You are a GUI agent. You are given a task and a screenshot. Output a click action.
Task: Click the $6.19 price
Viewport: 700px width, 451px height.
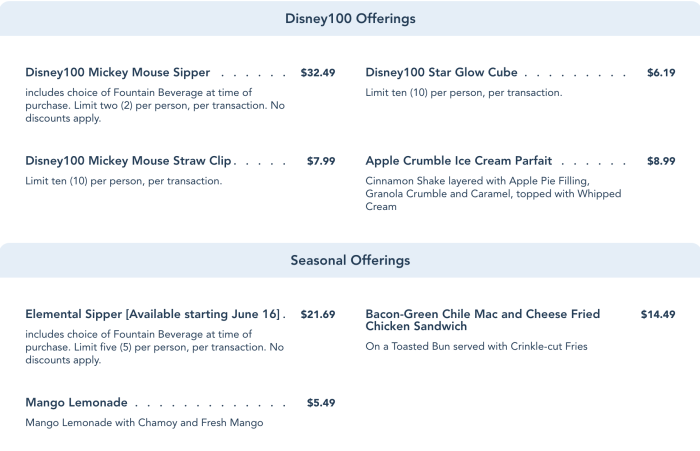click(x=661, y=73)
